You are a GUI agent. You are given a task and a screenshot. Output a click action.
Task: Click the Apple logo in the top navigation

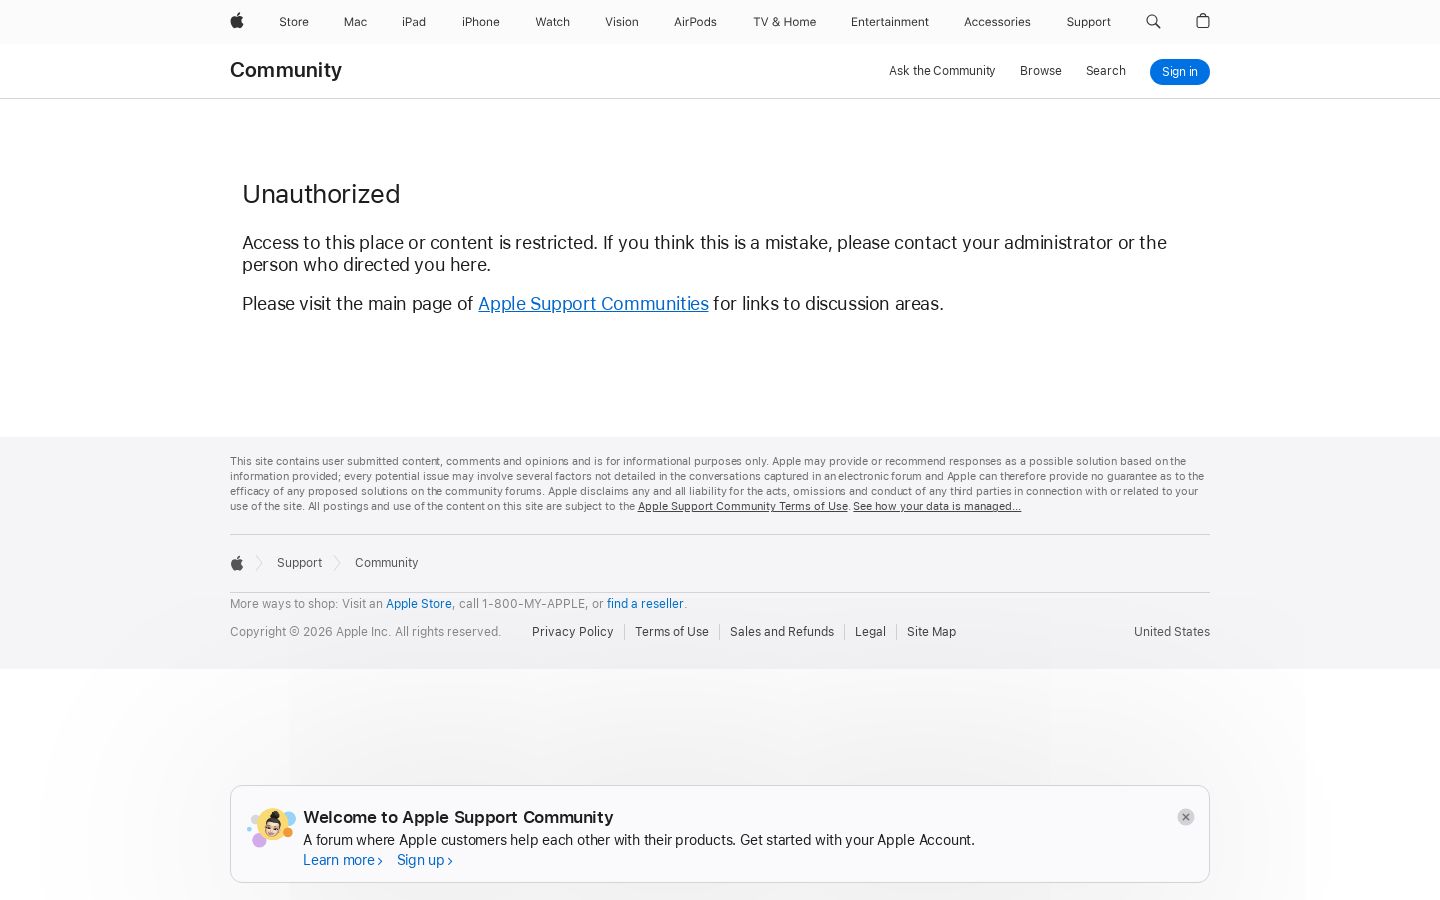(x=237, y=21)
